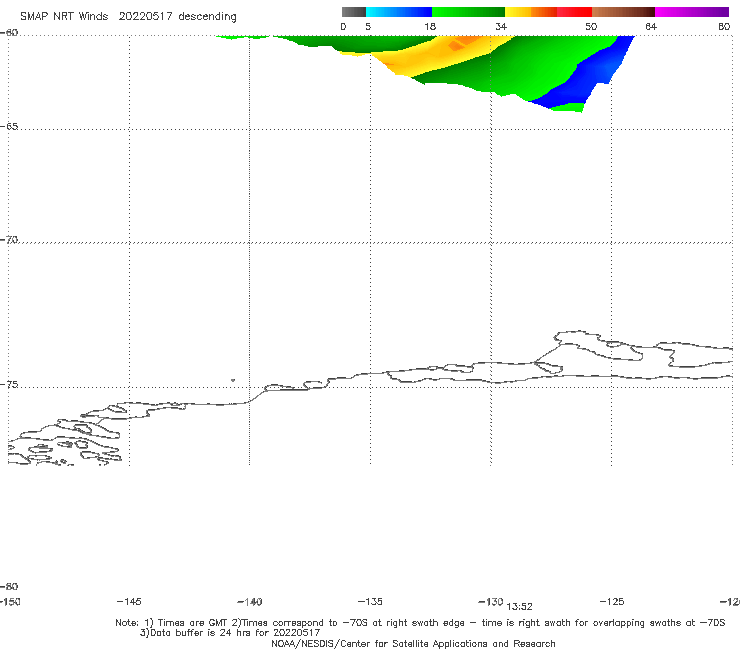The image size is (740, 650).
Task: Click the brown segment of the color scale
Action: click(623, 12)
